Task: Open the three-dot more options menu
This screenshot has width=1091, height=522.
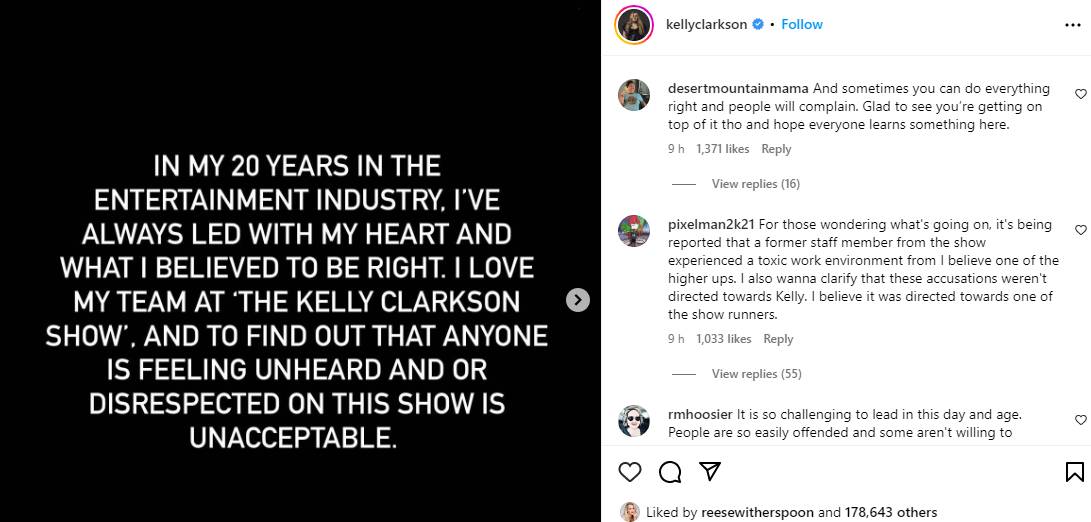Action: (x=1073, y=25)
